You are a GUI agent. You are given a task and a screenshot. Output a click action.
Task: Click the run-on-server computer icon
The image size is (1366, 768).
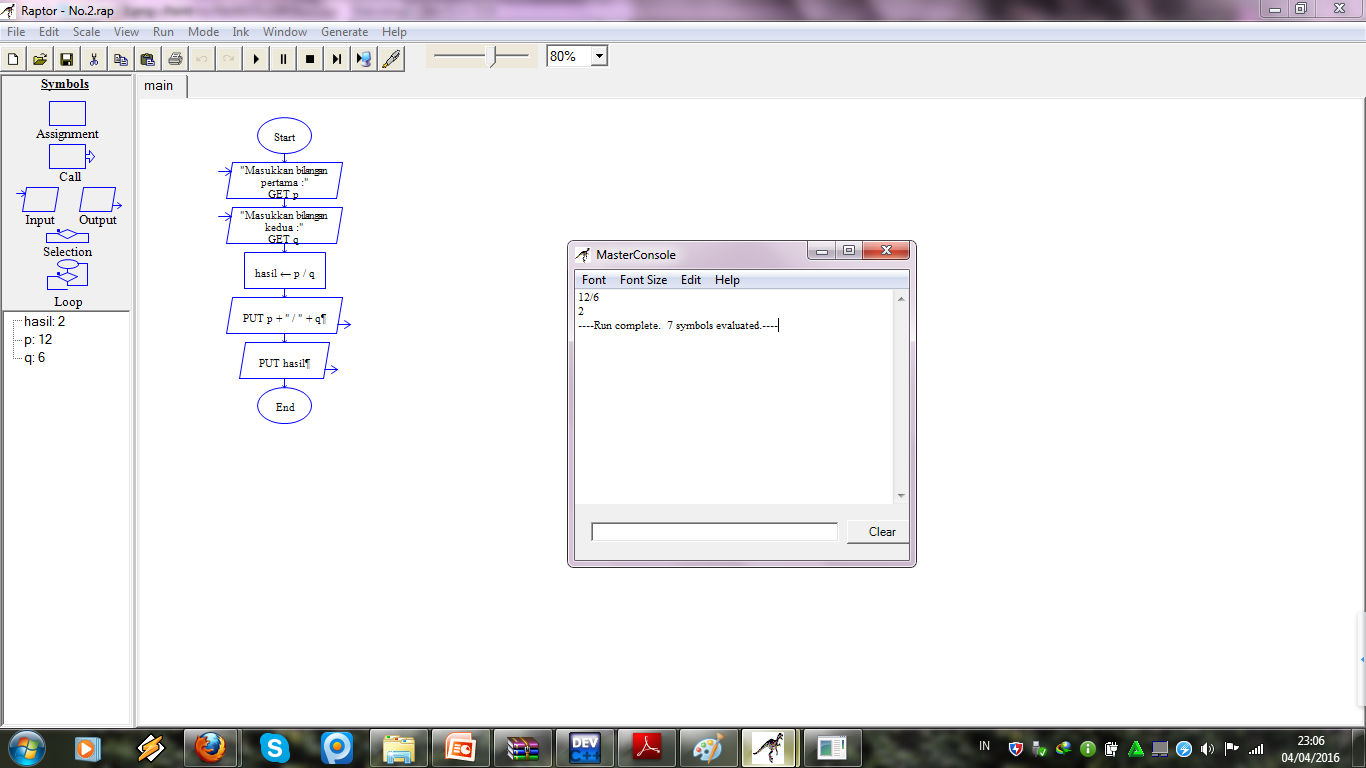364,59
